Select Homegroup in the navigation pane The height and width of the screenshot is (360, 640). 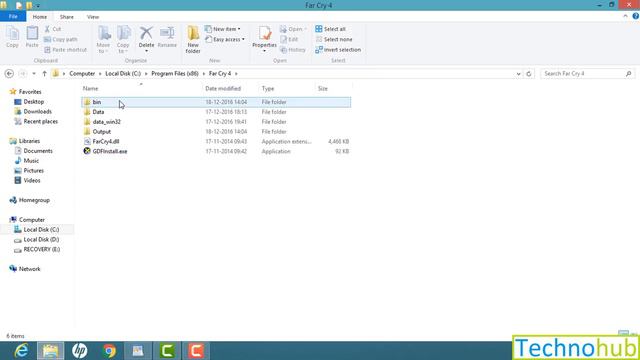coord(29,200)
